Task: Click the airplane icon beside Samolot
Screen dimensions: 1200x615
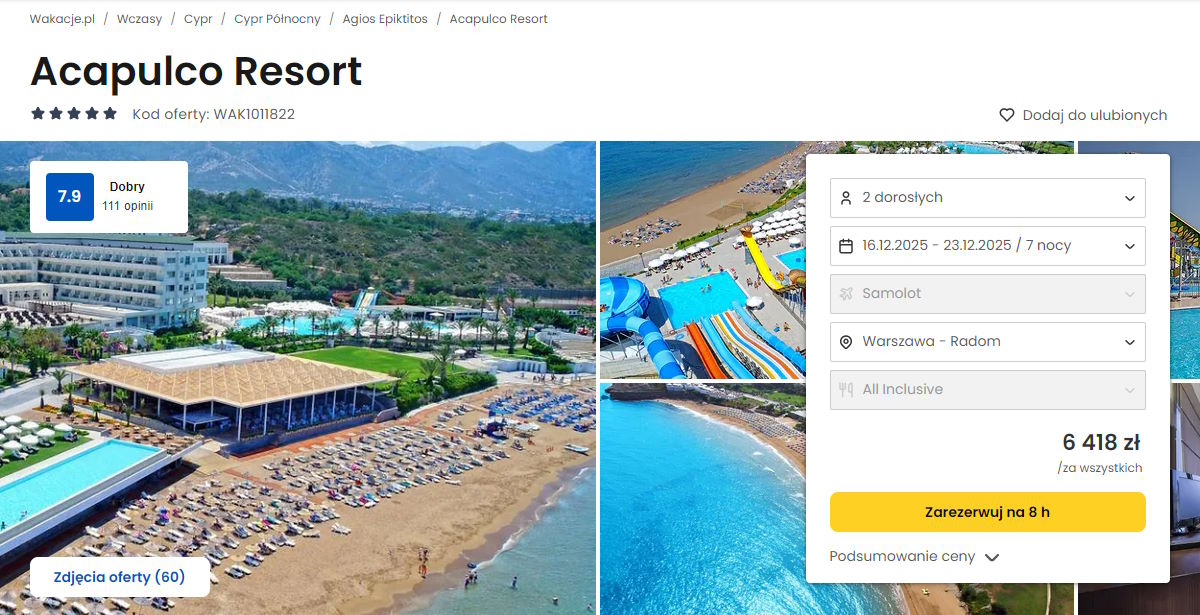Action: click(x=846, y=294)
